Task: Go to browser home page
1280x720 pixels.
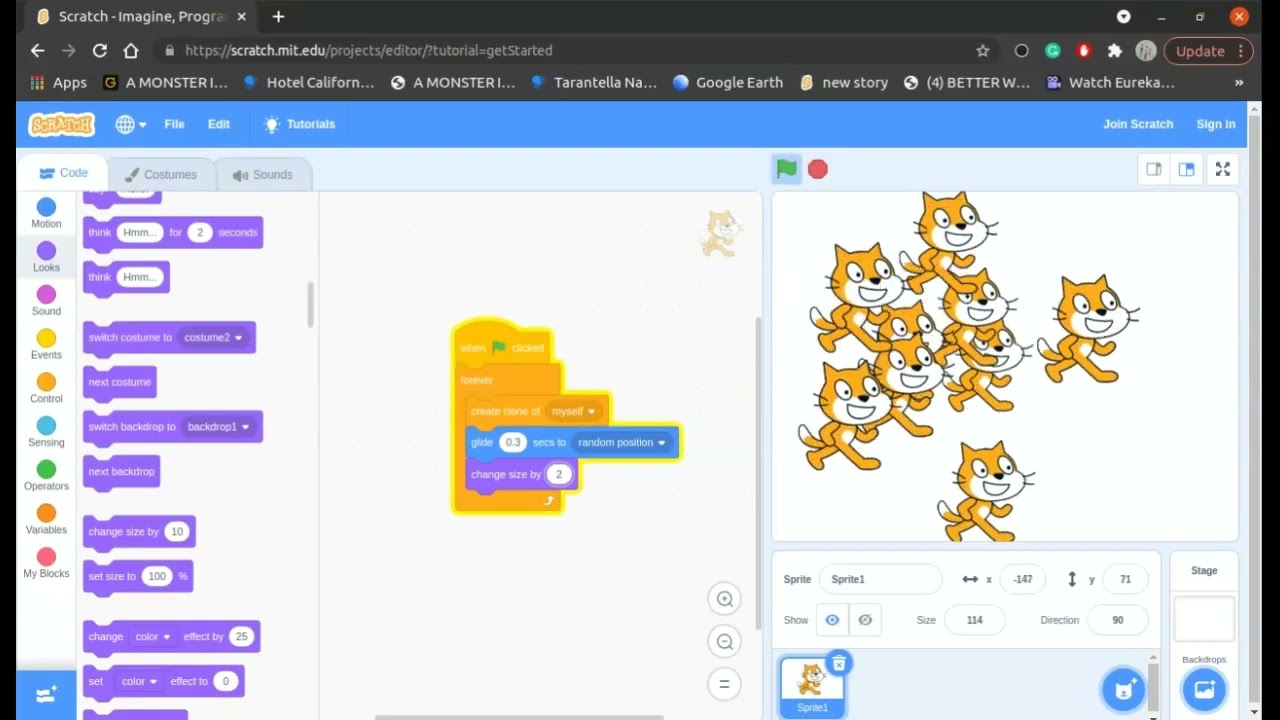Action: click(130, 50)
